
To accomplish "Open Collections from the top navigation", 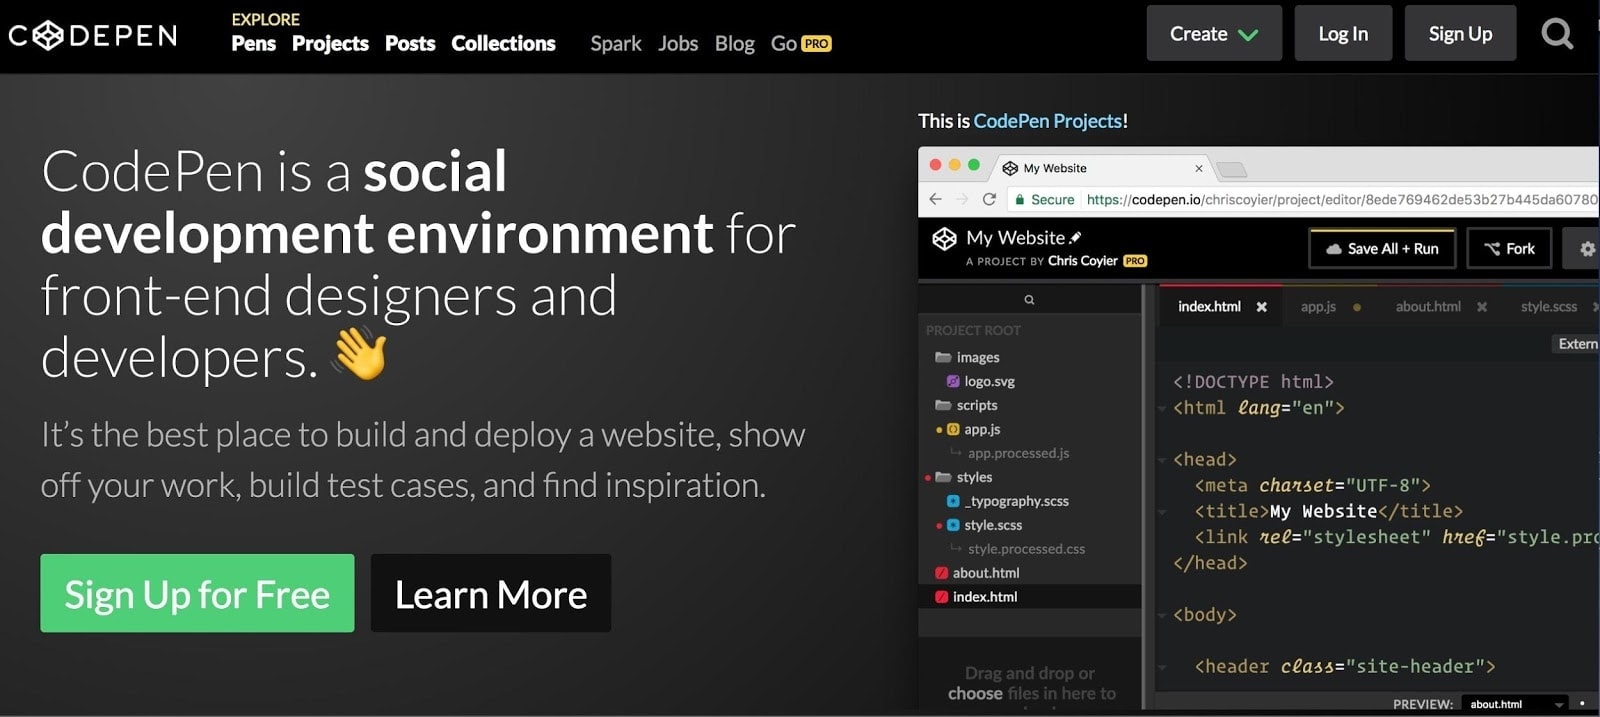I will 503,44.
